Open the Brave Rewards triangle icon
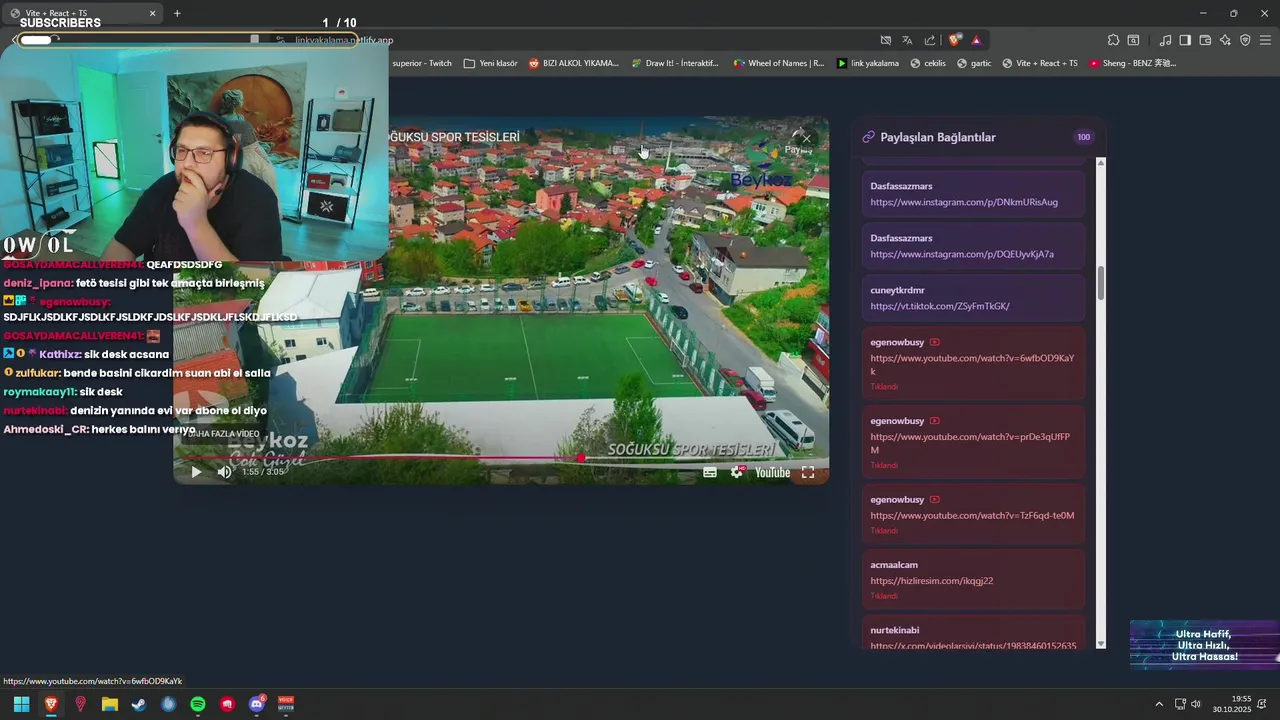 tap(976, 40)
